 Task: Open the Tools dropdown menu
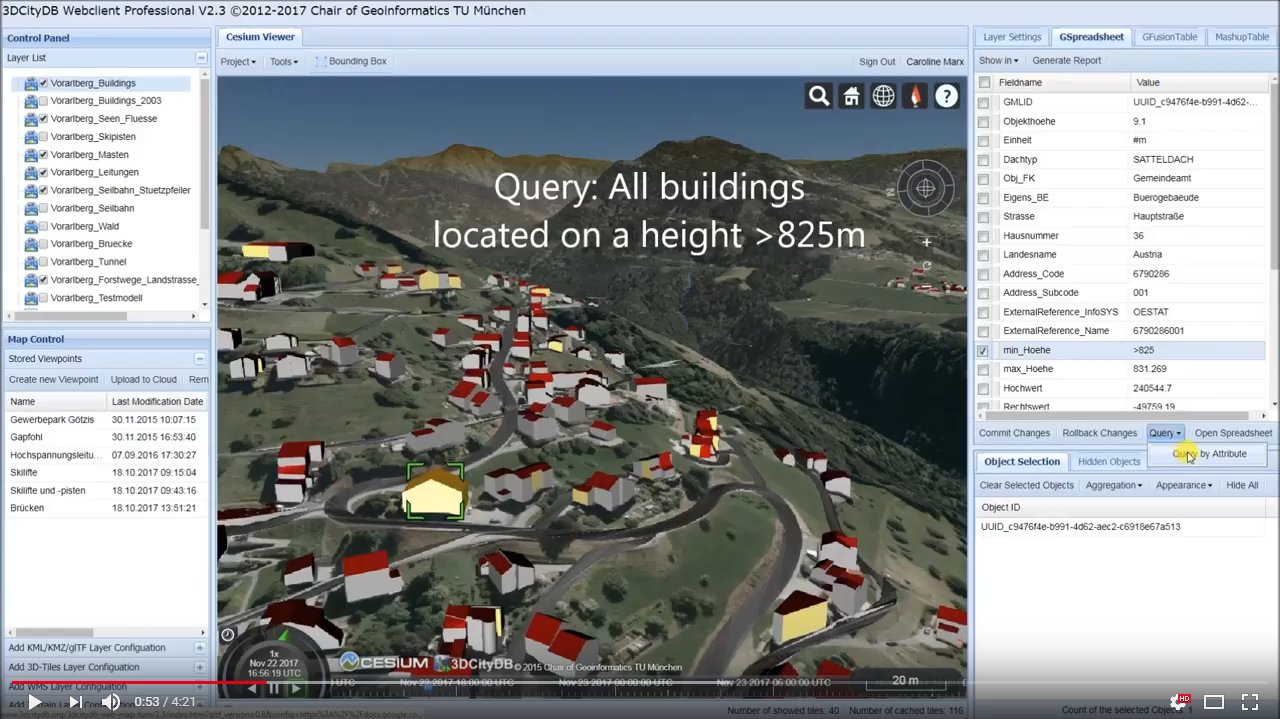(284, 61)
